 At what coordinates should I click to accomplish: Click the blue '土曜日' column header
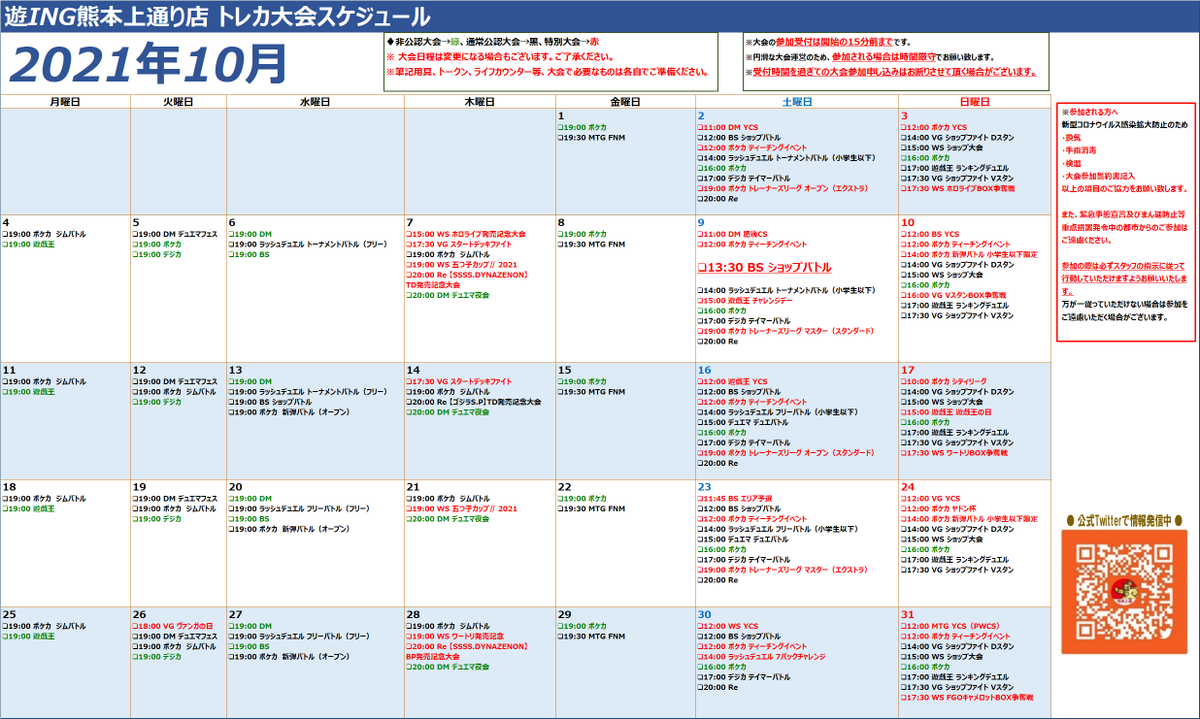797,102
